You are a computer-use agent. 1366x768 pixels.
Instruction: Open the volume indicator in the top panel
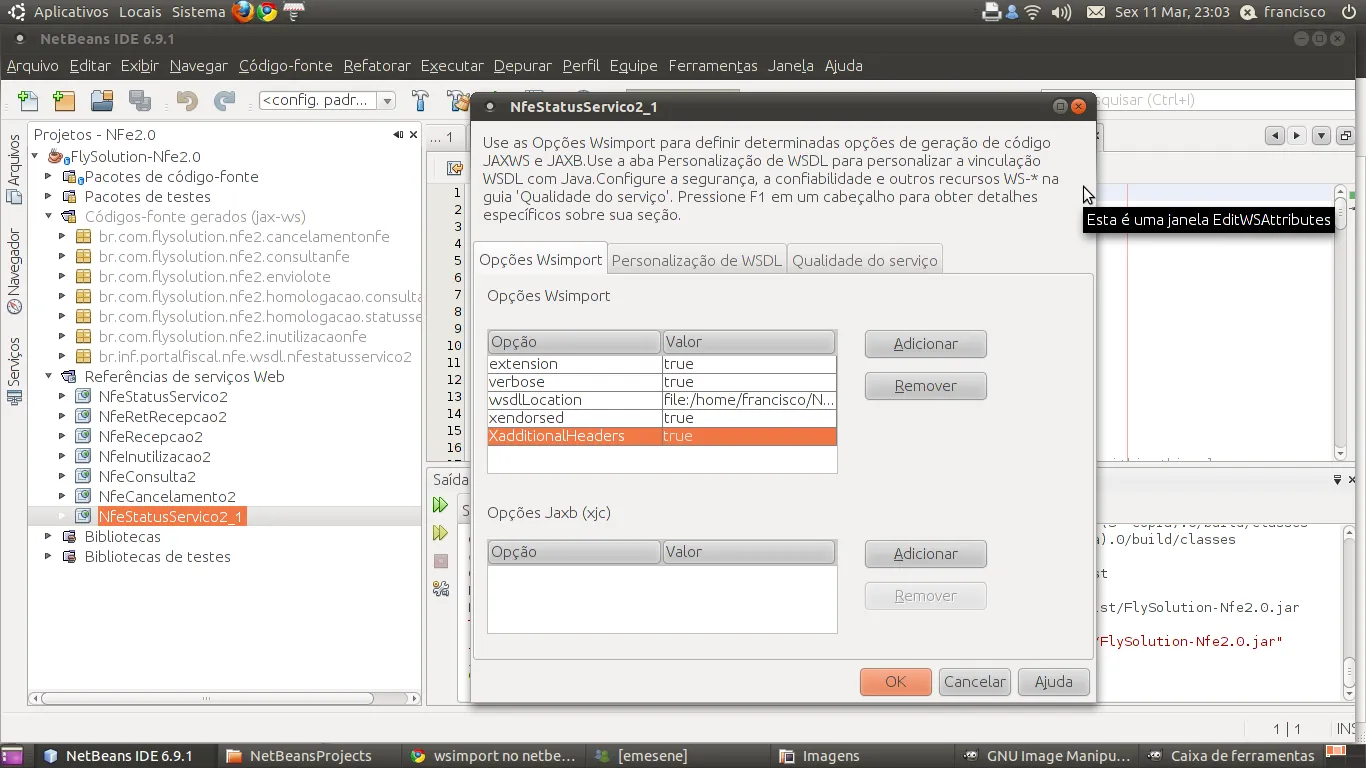1061,12
